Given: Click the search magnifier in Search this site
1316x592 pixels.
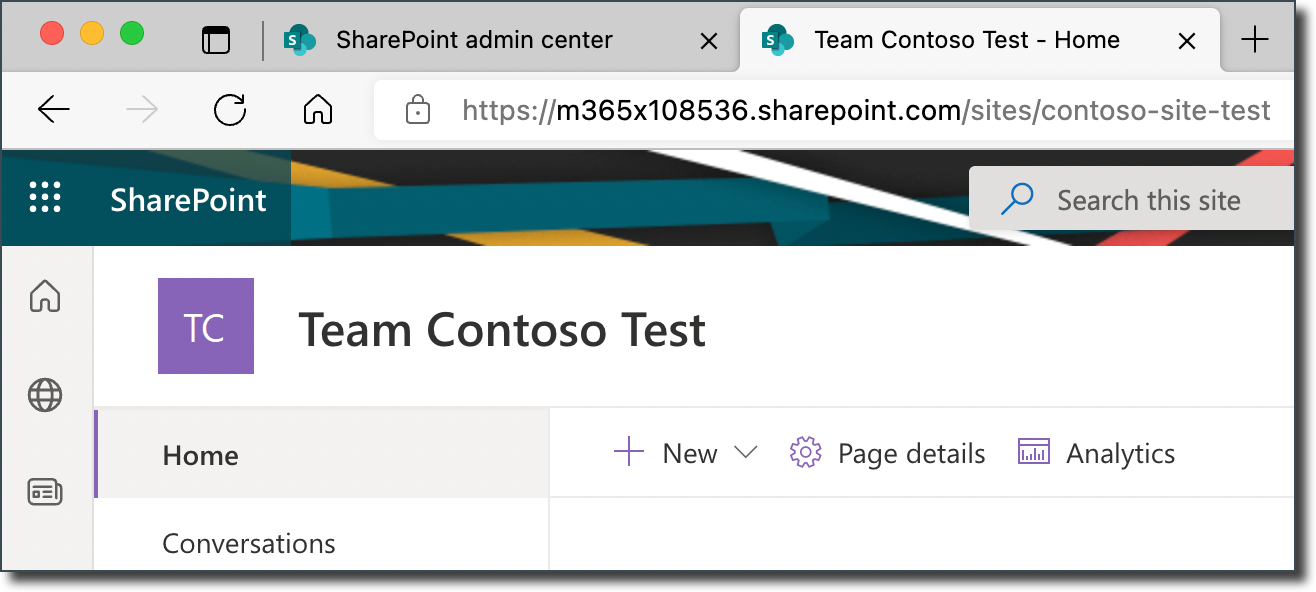Looking at the screenshot, I should click(x=1017, y=198).
